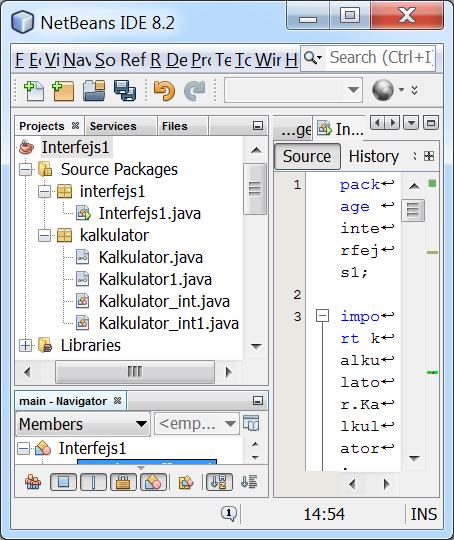Click the Undo toolbar icon
The width and height of the screenshot is (454, 540).
pyautogui.click(x=164, y=91)
